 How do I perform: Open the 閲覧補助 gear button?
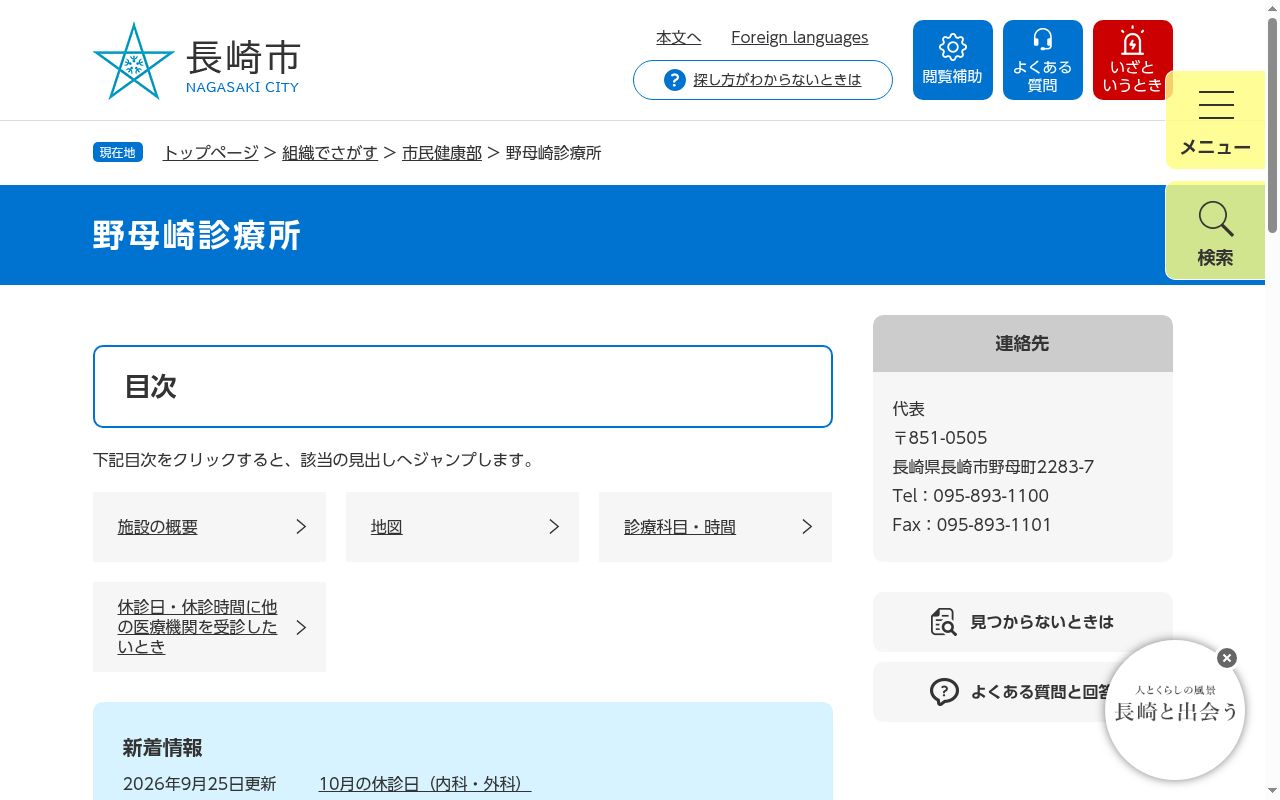[952, 60]
